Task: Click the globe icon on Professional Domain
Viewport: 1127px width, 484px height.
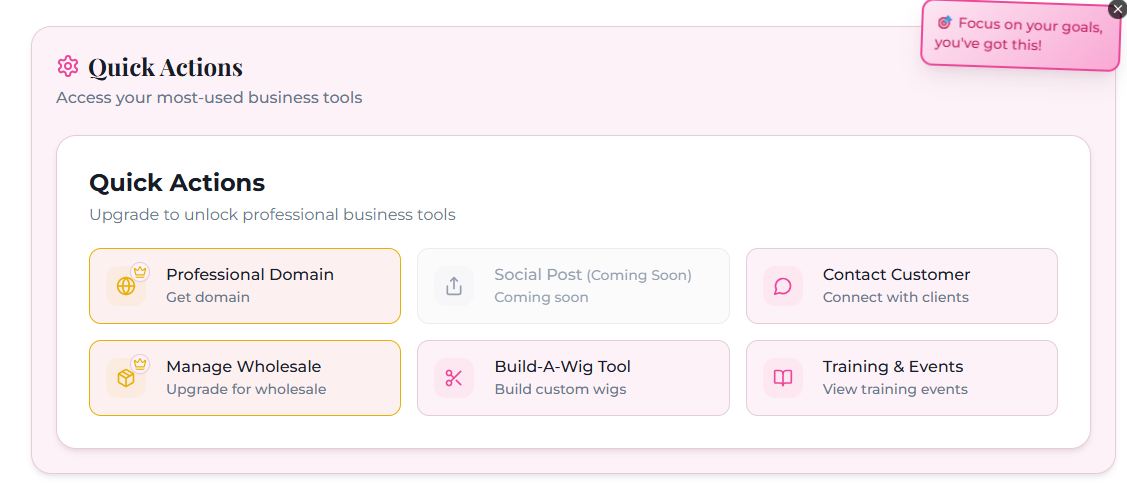Action: (x=126, y=287)
